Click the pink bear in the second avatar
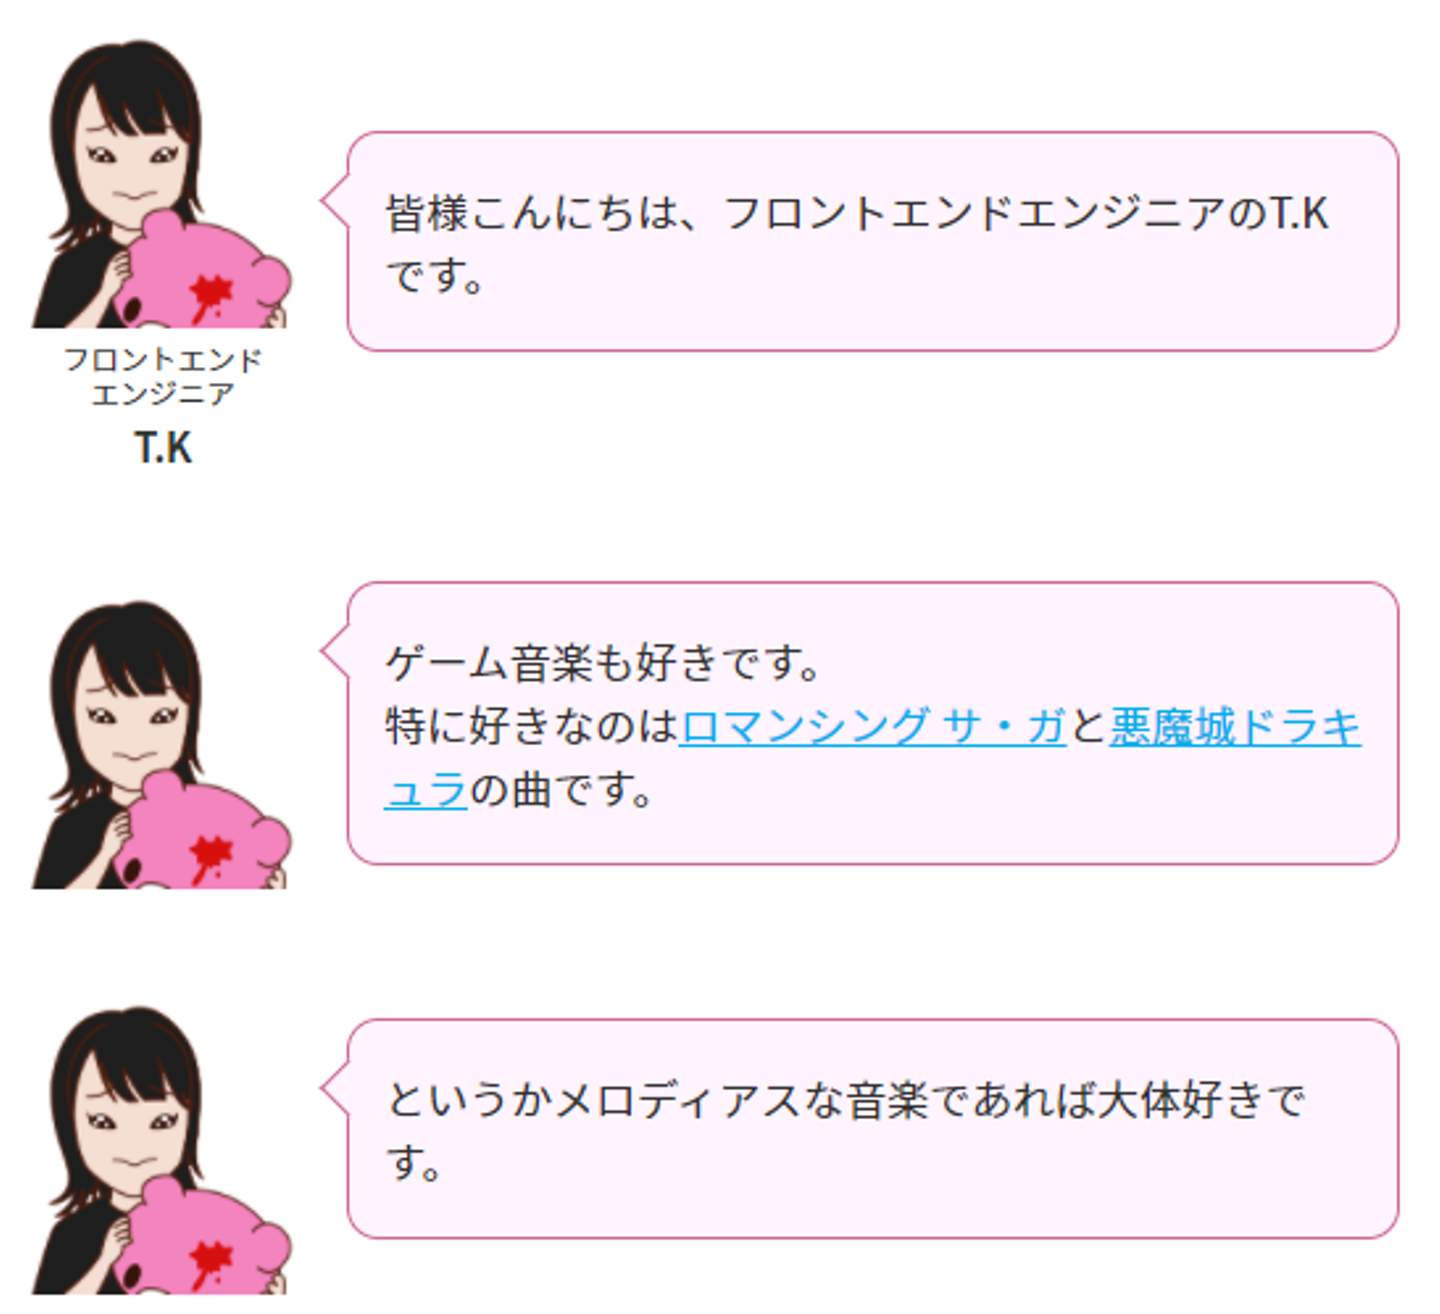 pos(203,833)
